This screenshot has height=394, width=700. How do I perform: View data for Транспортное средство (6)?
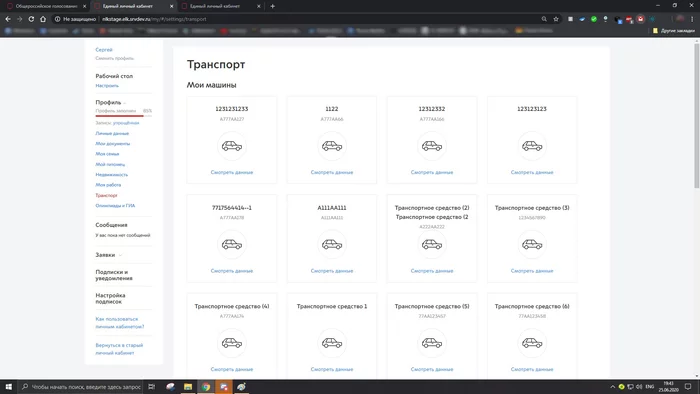tap(532, 369)
